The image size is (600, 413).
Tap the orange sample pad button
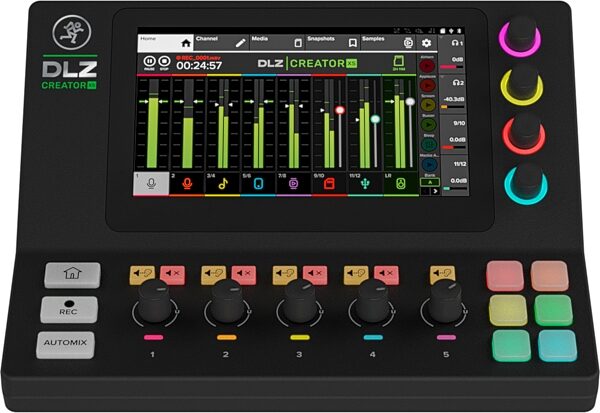(x=549, y=276)
